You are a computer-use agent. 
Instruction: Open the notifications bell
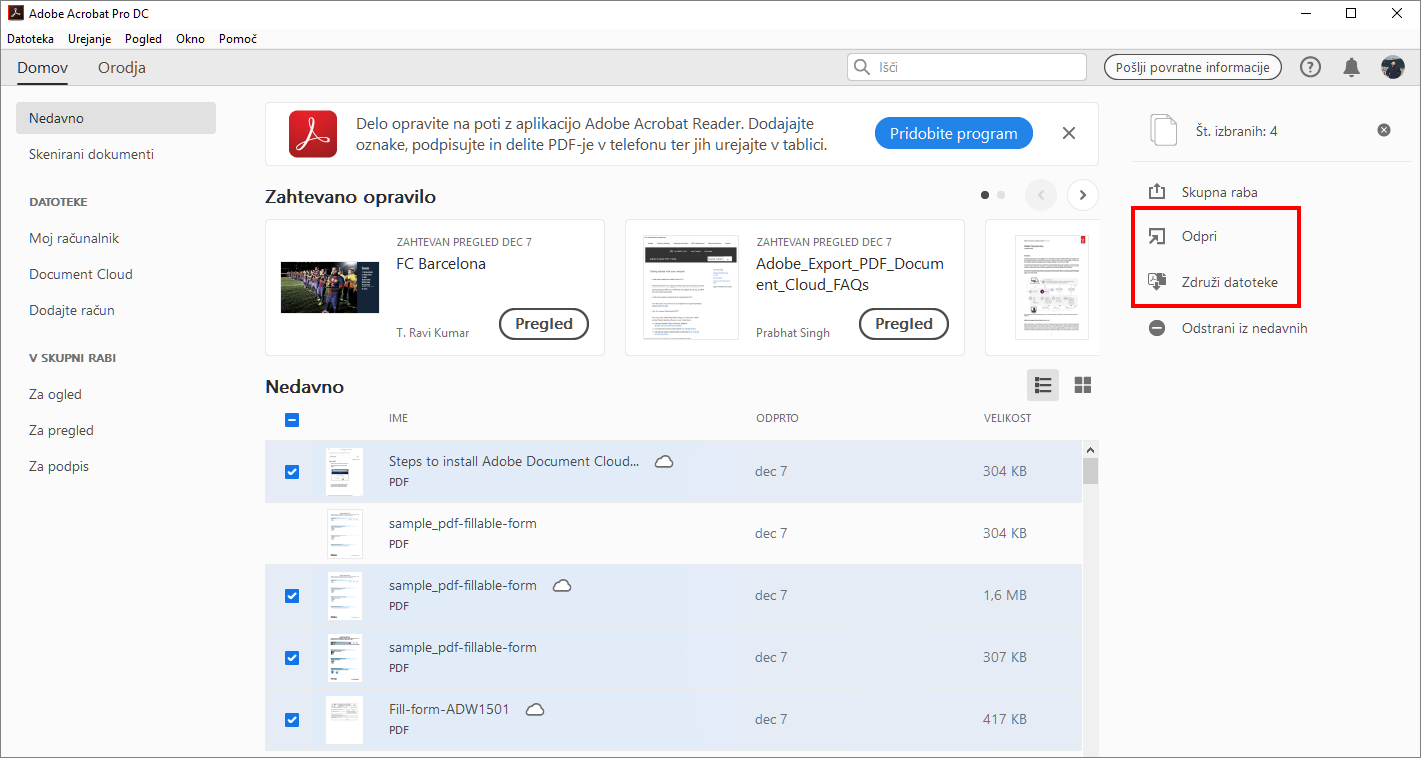(x=1351, y=68)
